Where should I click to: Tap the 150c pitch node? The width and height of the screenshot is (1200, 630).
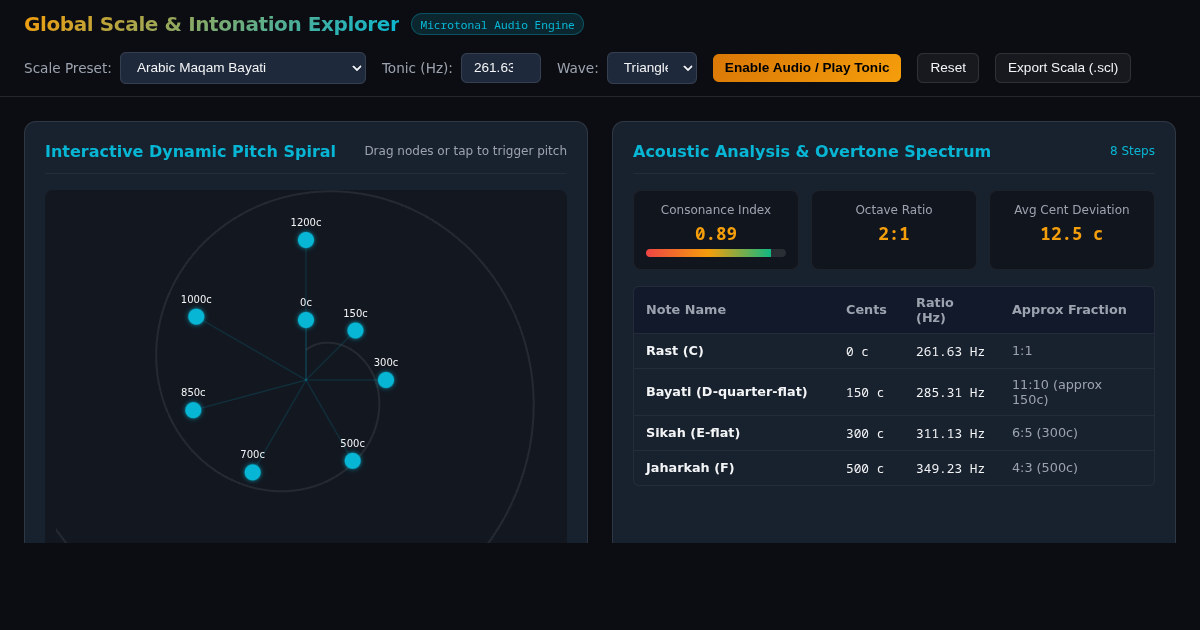click(x=355, y=331)
